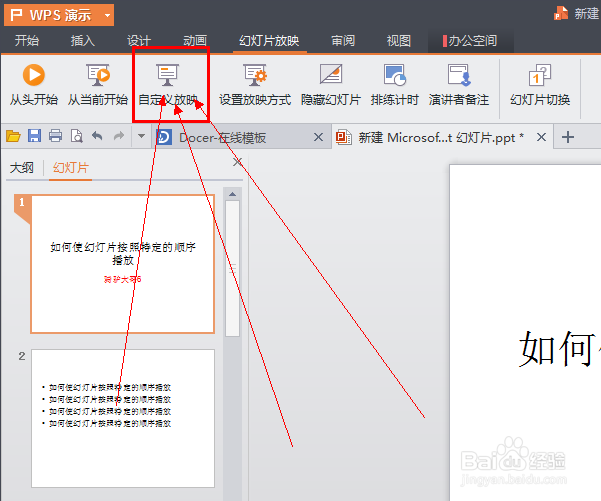Add a new document tab with plus button
This screenshot has width=601, height=501.
568,137
